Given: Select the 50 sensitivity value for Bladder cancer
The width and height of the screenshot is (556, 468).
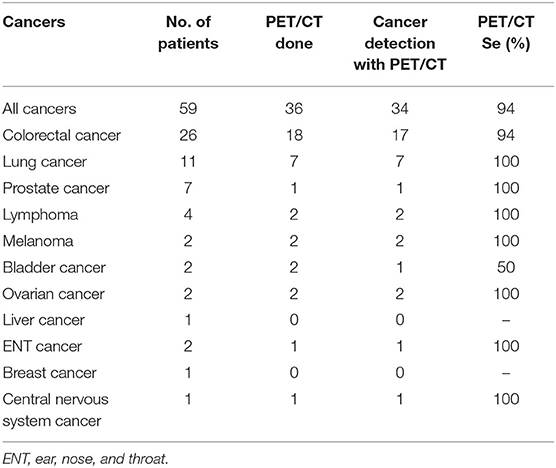Looking at the screenshot, I should coord(506,267).
